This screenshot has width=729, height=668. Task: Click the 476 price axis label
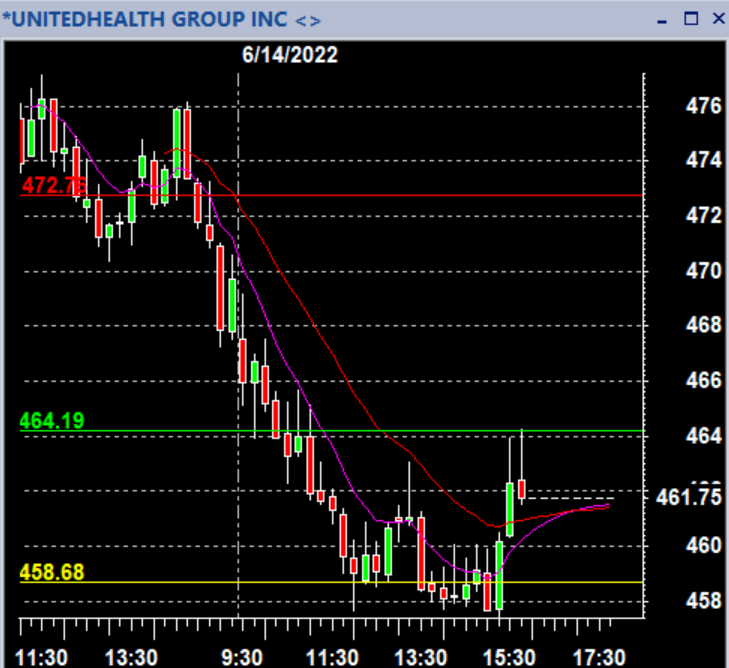(703, 106)
